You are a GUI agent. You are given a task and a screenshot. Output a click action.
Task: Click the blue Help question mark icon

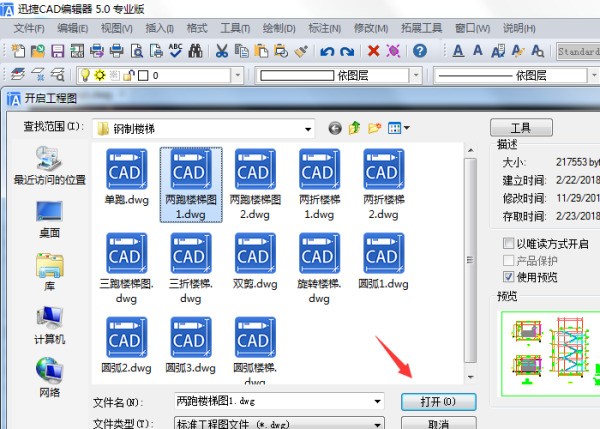pyautogui.click(x=420, y=51)
